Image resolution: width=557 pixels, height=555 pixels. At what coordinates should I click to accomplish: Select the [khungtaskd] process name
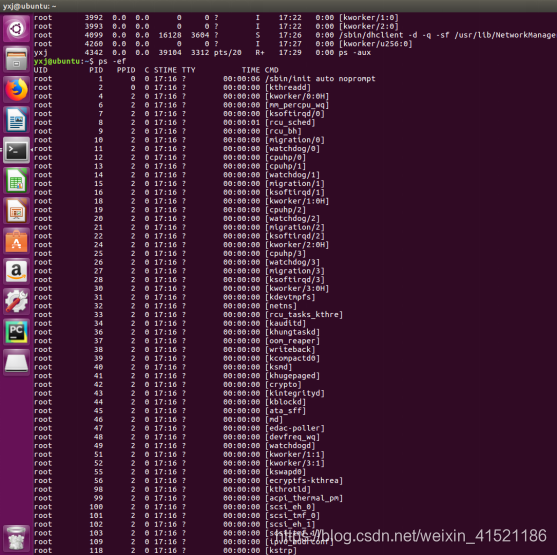point(292,332)
